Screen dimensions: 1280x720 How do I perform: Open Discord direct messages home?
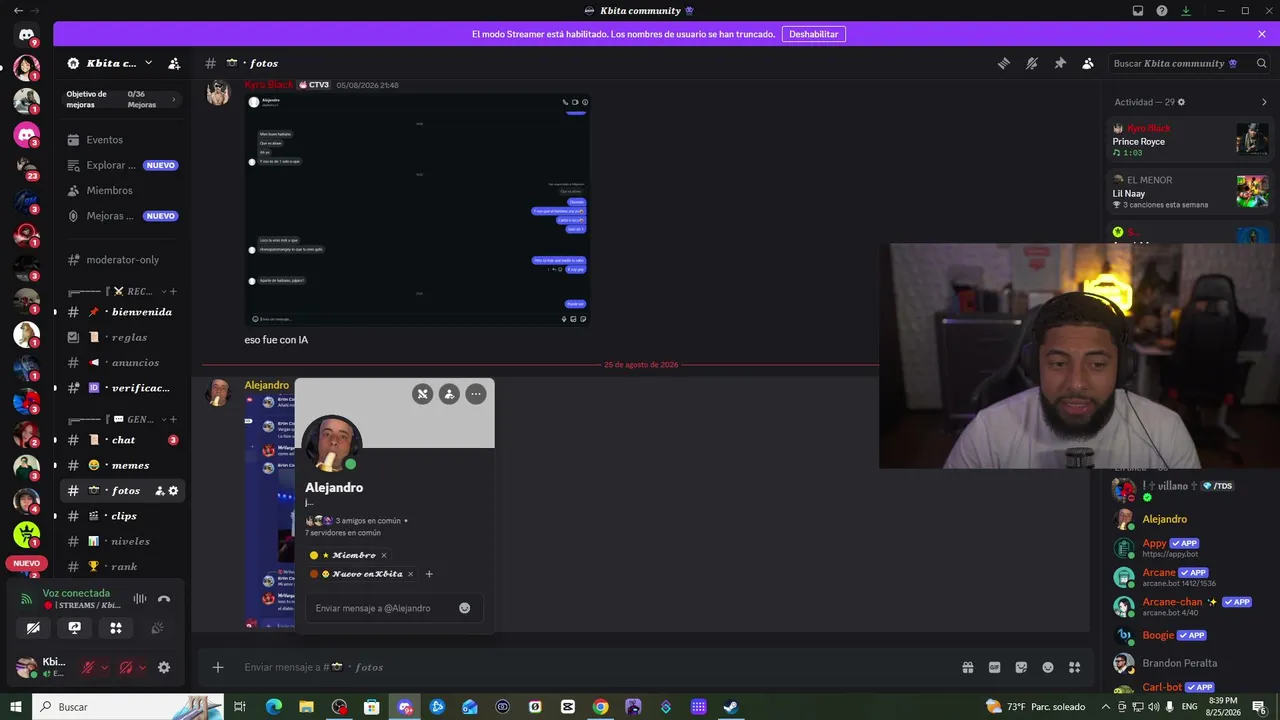tap(26, 35)
